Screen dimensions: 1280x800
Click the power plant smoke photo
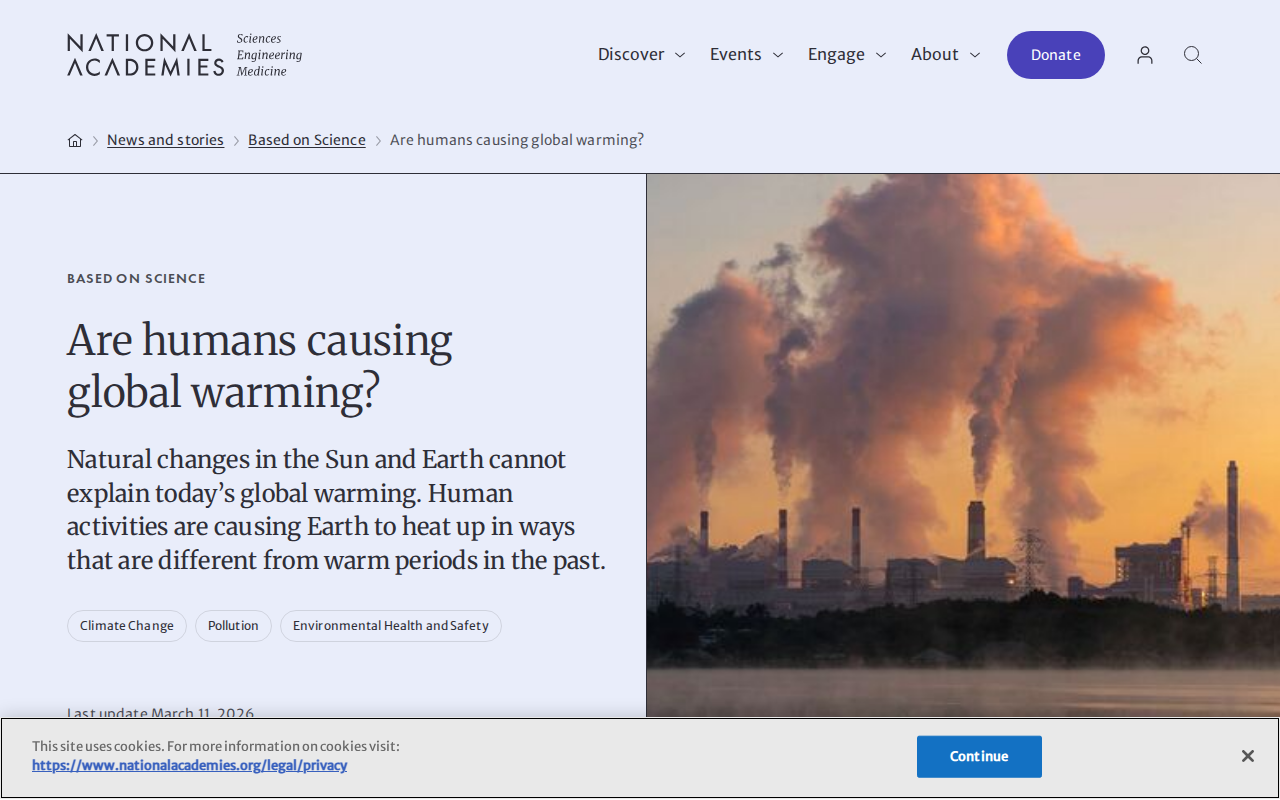tap(963, 445)
